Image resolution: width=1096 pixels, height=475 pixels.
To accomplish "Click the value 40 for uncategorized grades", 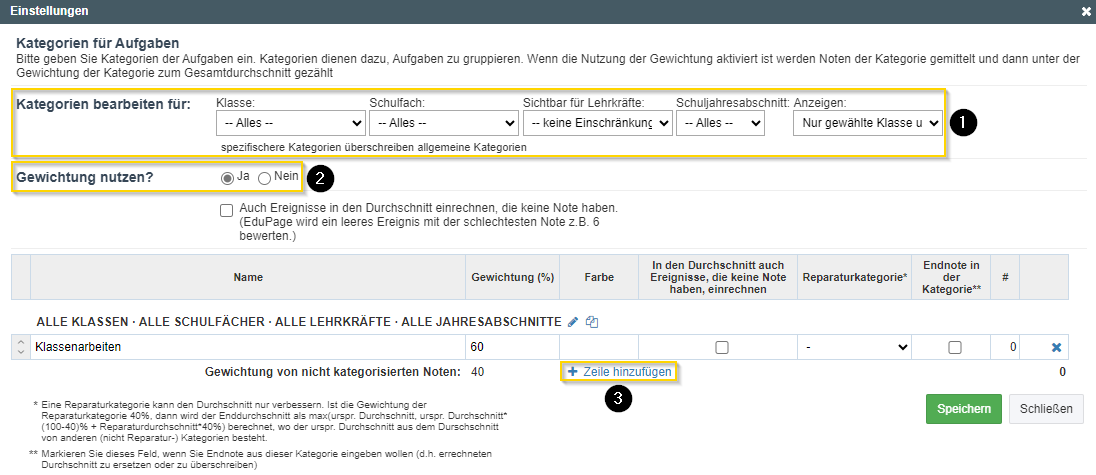I will 478,372.
